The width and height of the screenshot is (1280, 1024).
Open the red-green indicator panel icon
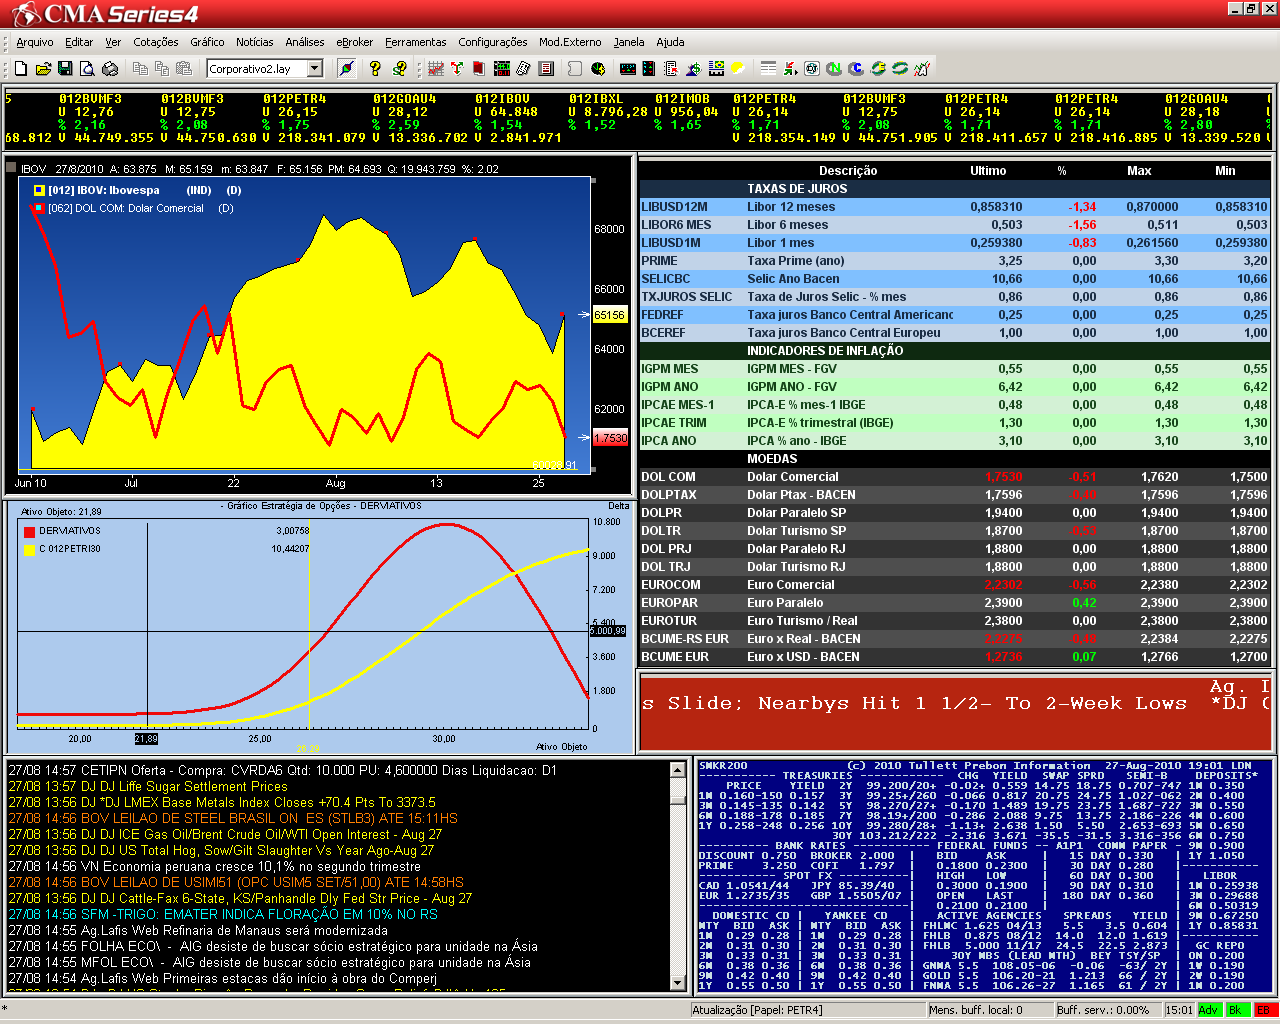pos(649,68)
